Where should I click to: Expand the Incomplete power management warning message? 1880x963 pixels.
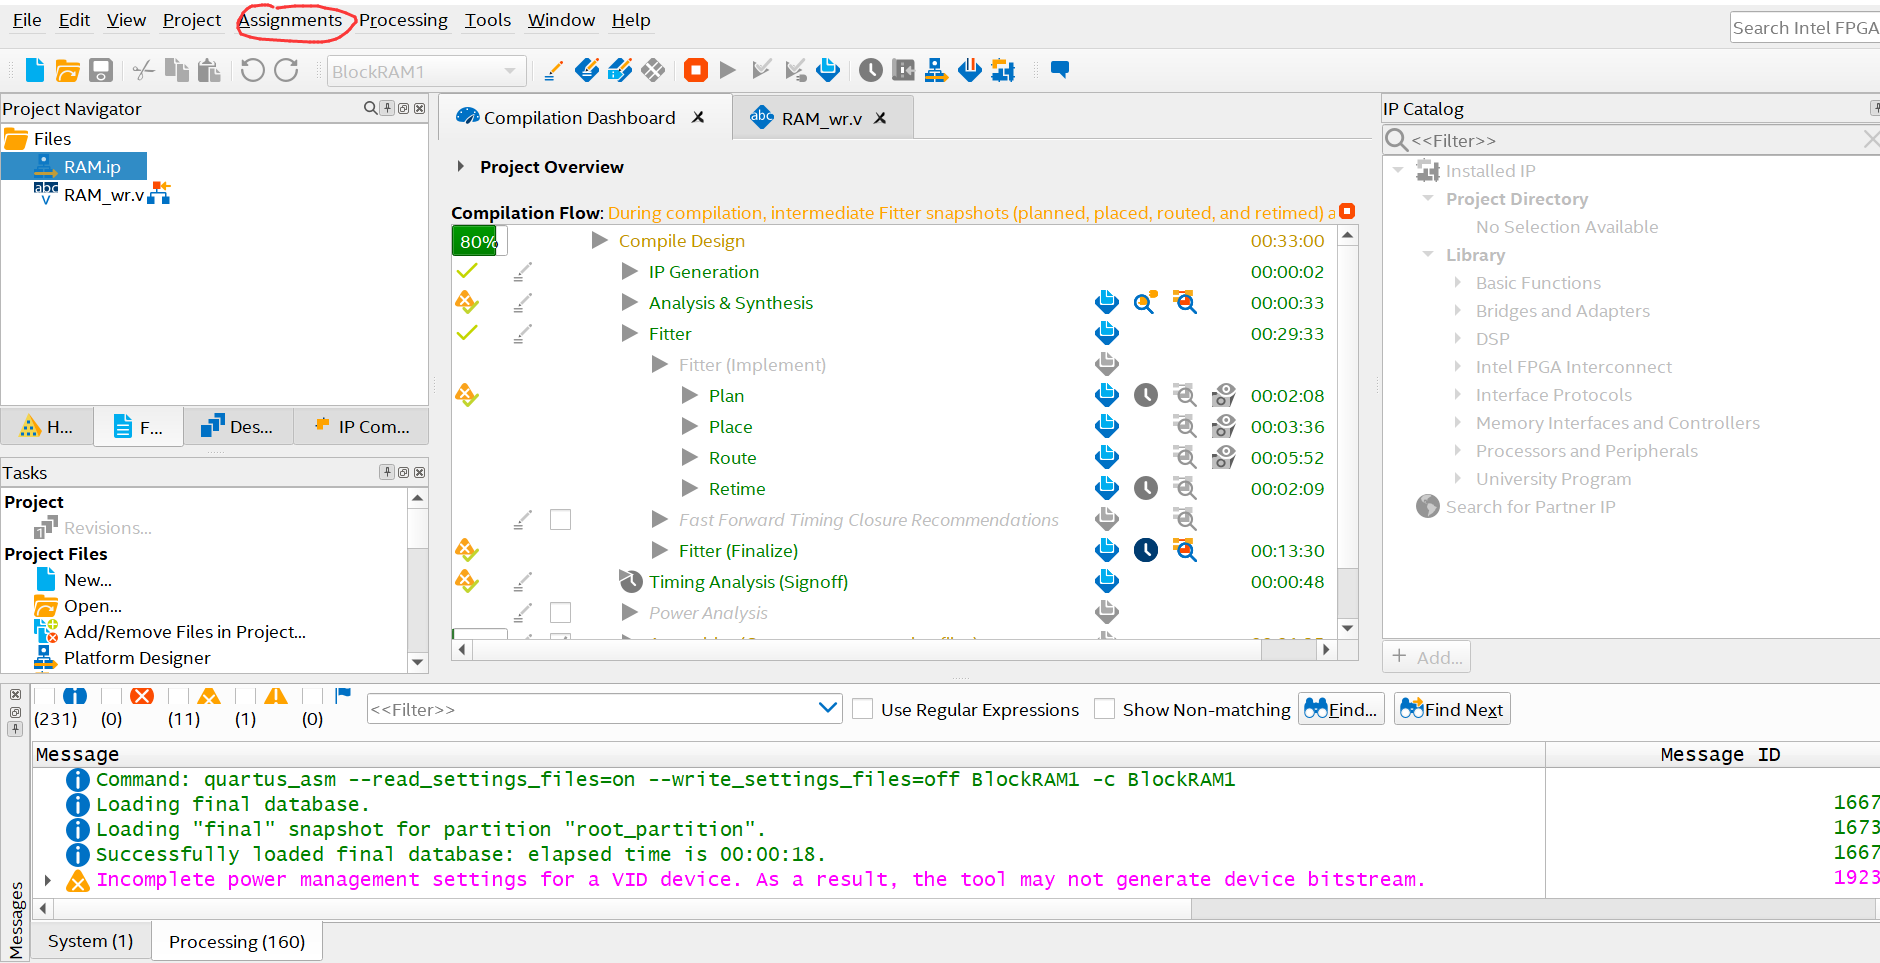point(47,880)
